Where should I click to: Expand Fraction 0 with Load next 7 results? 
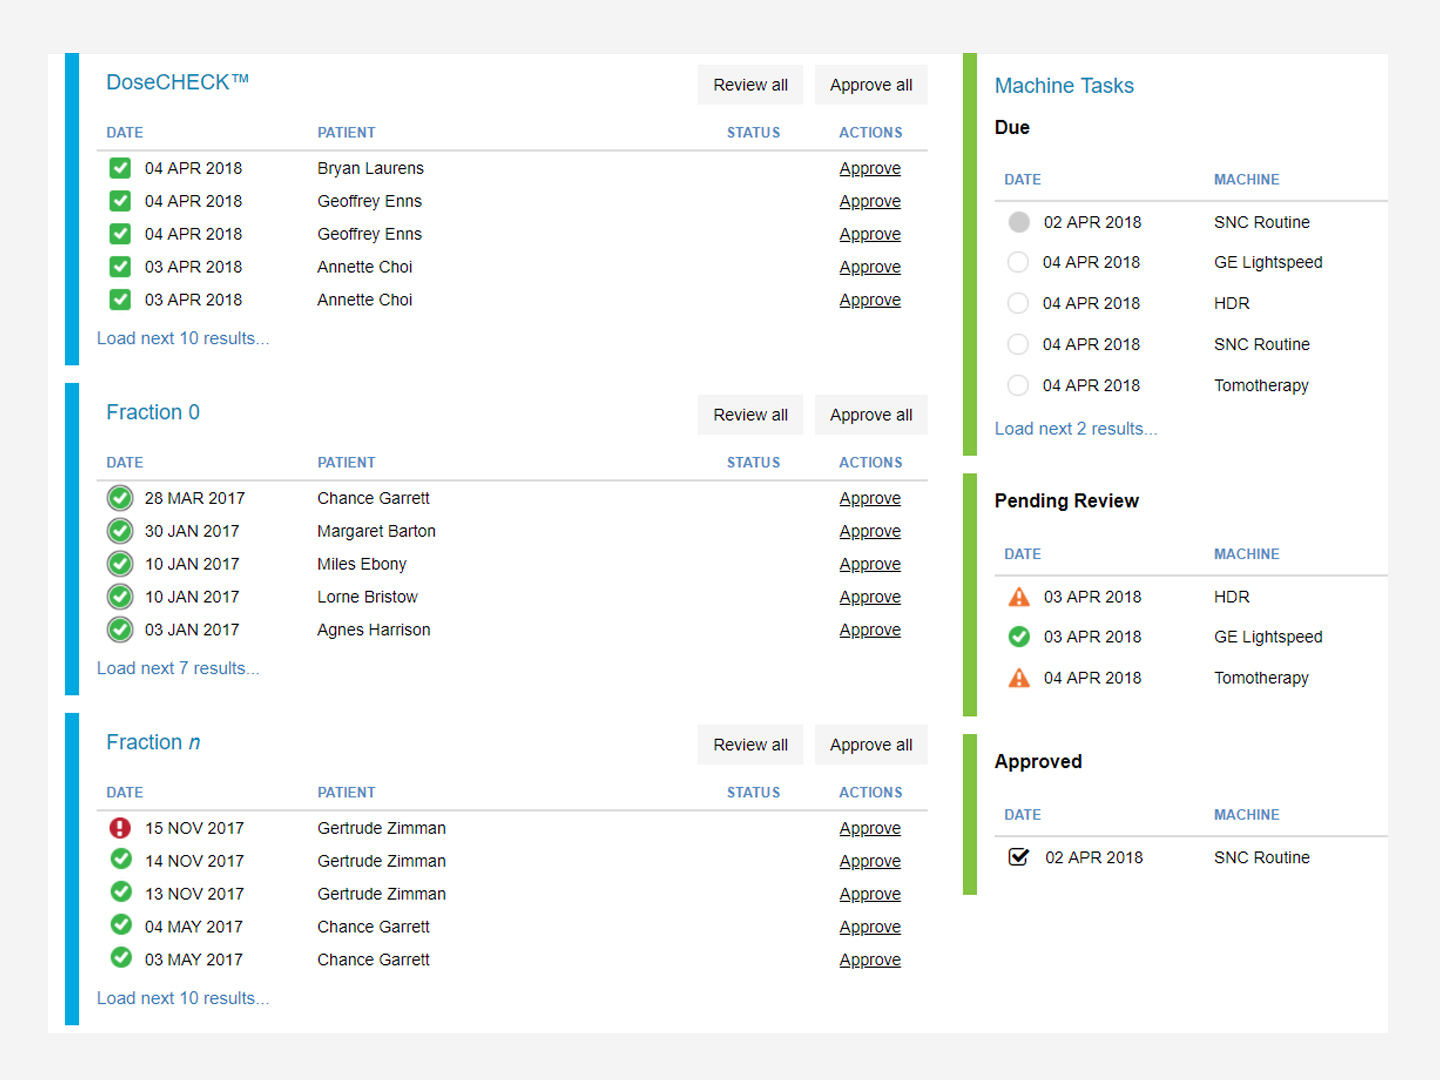tap(178, 669)
